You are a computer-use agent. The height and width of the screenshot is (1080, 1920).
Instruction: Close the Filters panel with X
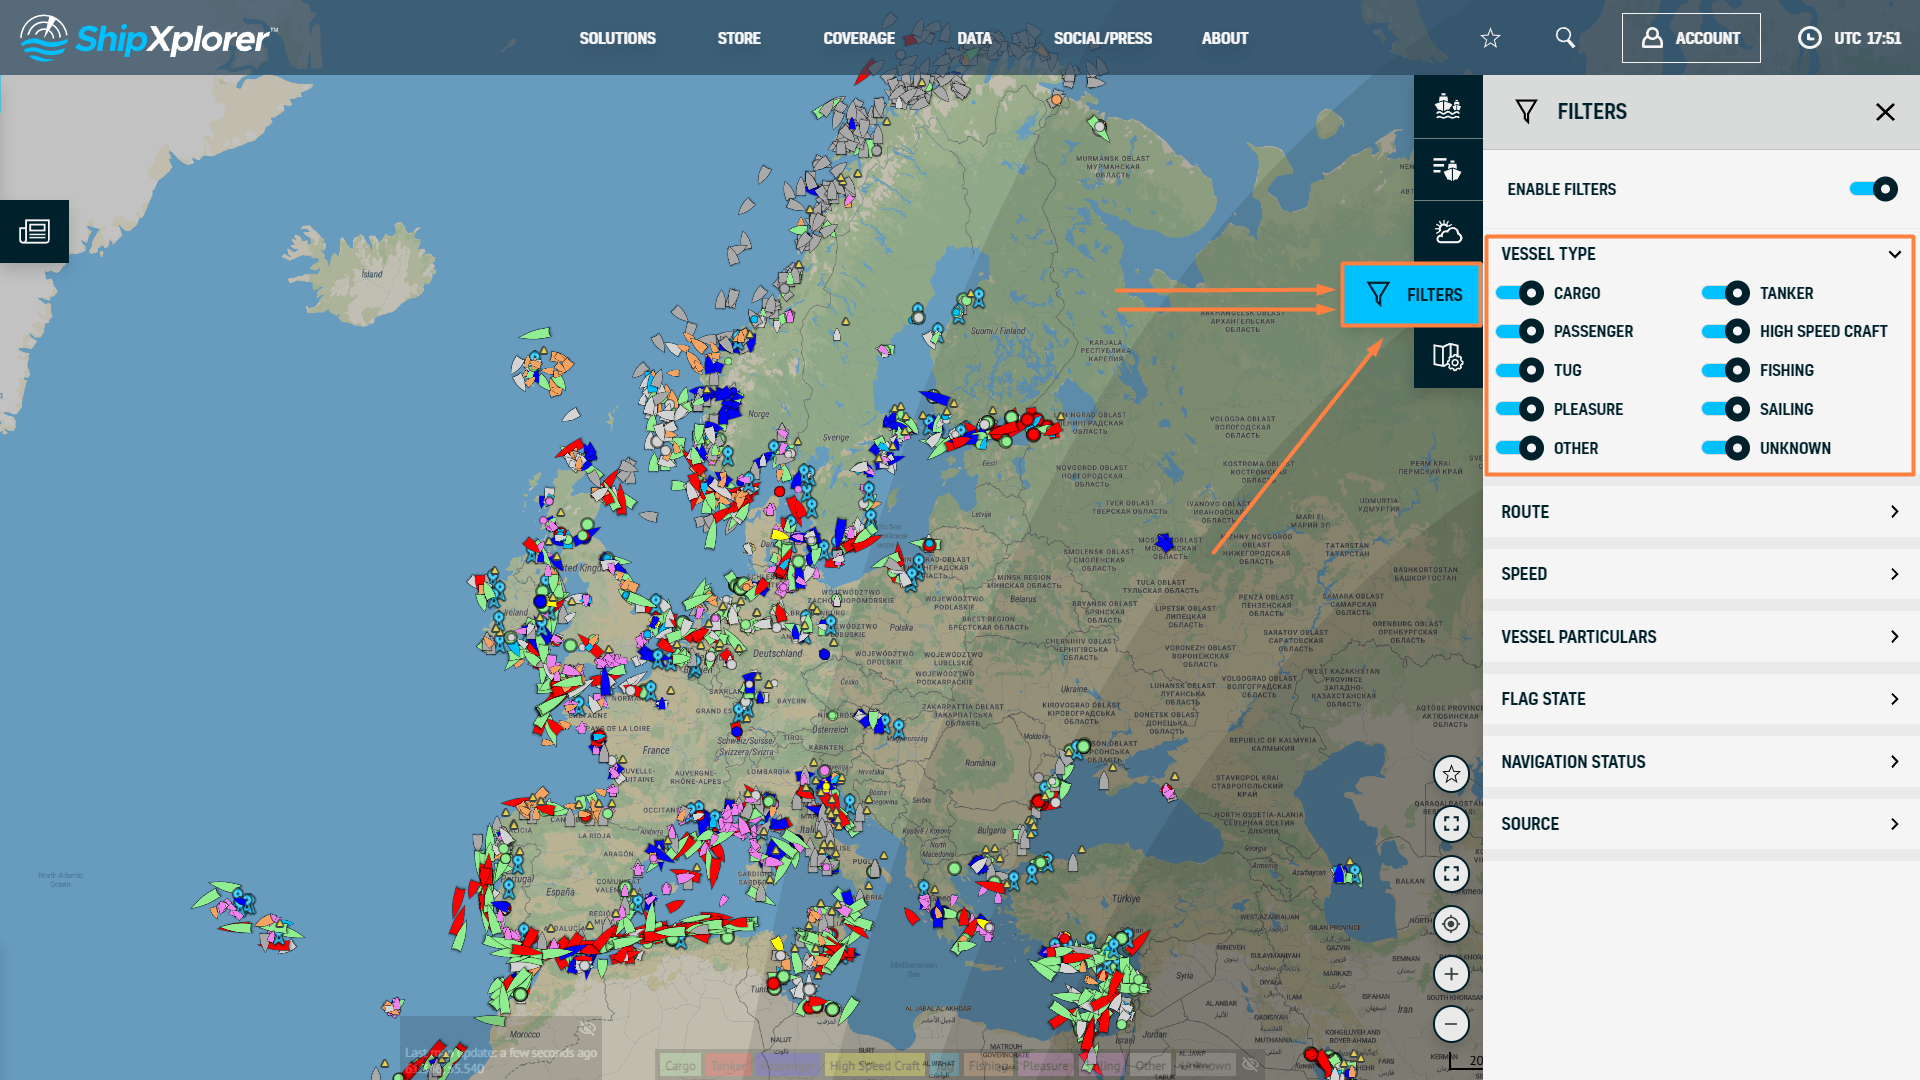[1885, 112]
